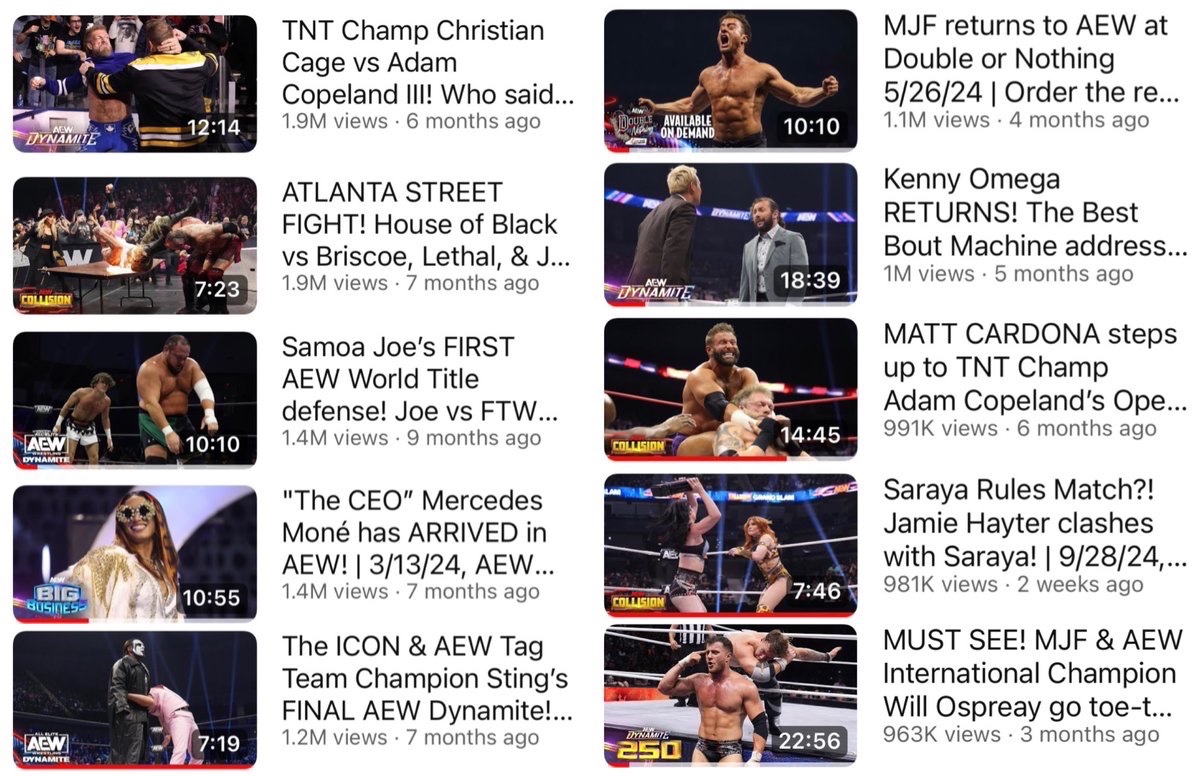
Task: Open the ATLANTA STREET FIGHT video thumbnail
Action: pos(134,245)
